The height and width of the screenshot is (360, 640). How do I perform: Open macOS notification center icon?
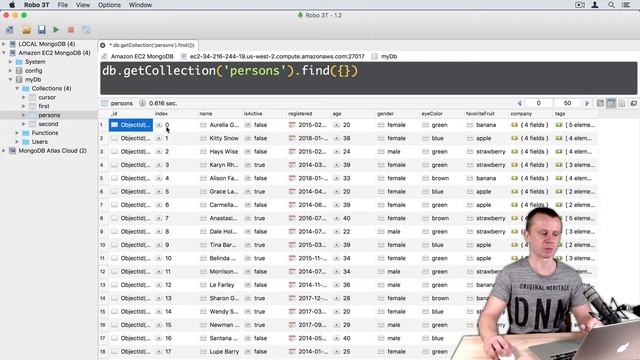[626, 5]
